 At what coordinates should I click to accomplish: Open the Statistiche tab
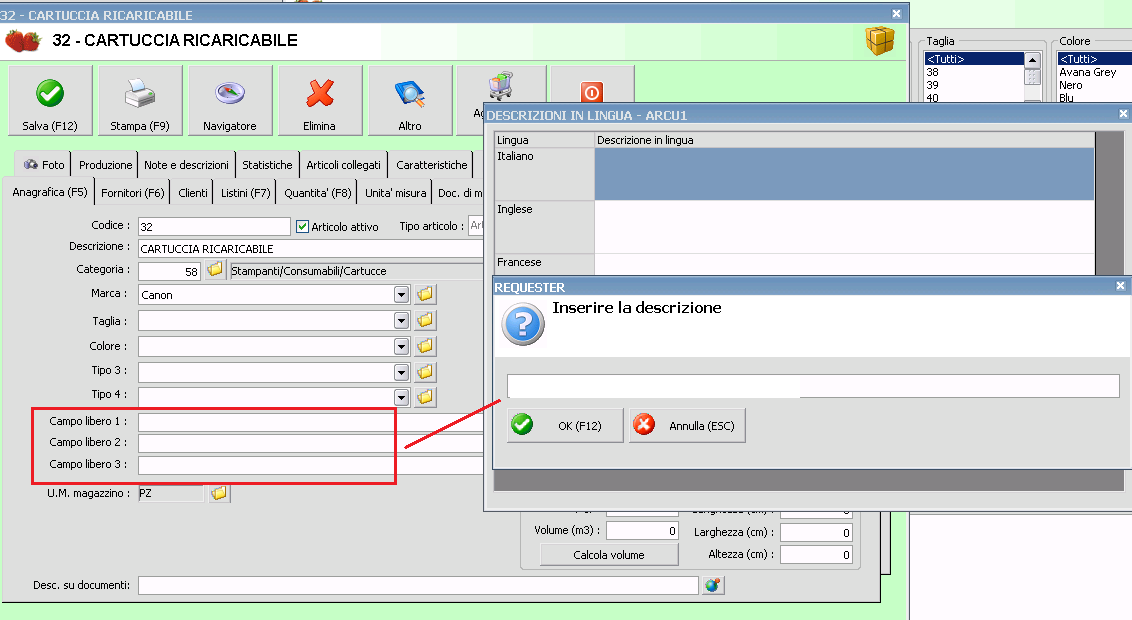click(267, 165)
